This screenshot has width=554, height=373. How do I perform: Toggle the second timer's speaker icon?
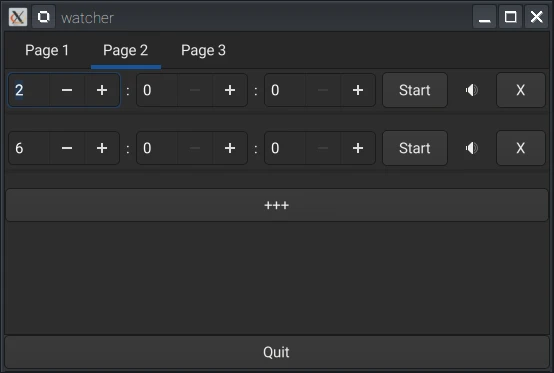pyautogui.click(x=472, y=148)
